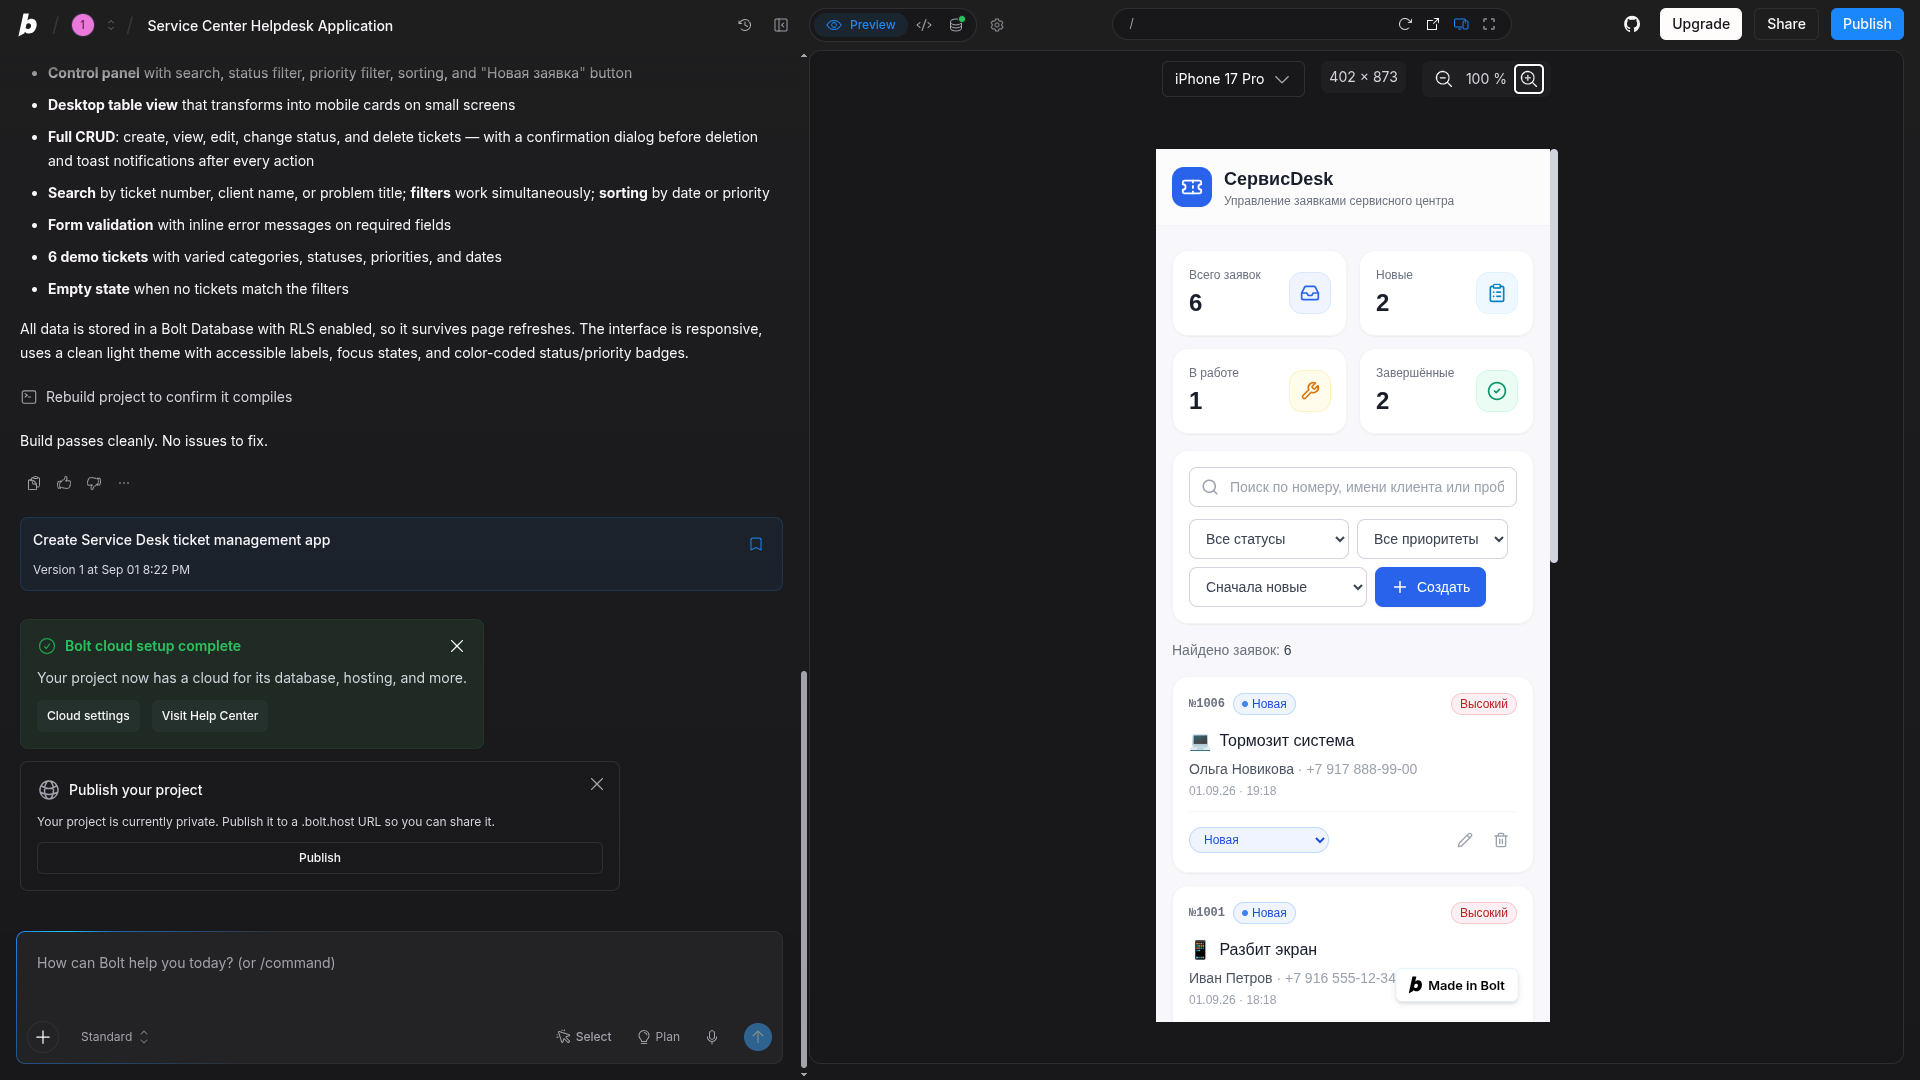Dismiss Bolt cloud setup complete notice
This screenshot has width=1920, height=1080.
(x=457, y=646)
